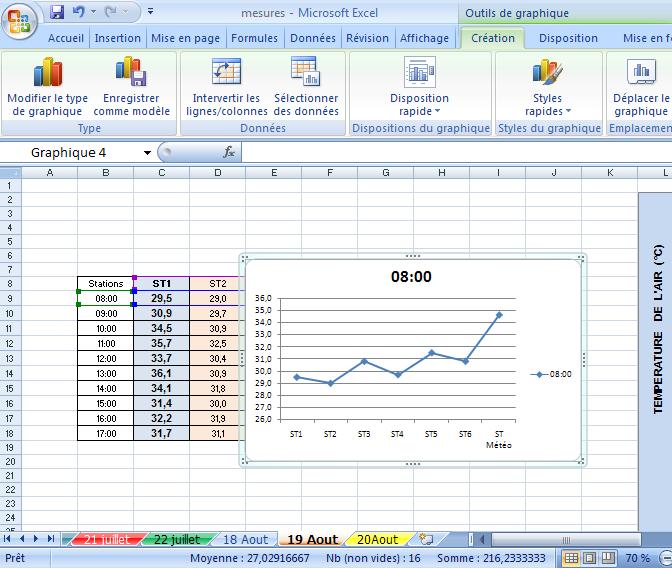The image size is (672, 568).
Task: Click Déplacer le graphique
Action: (641, 87)
